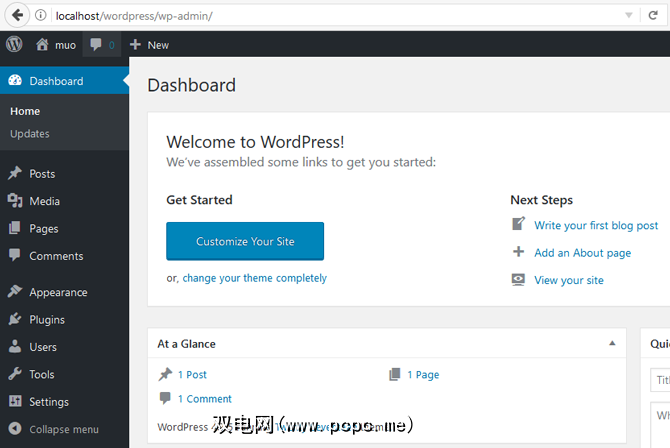
Task: Click the change your theme completely link
Action: 254,278
